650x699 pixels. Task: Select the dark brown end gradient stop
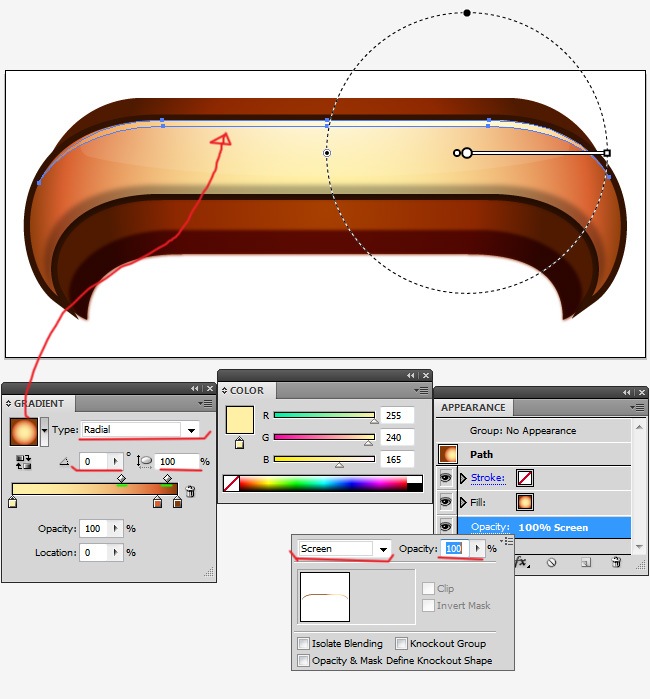177,503
